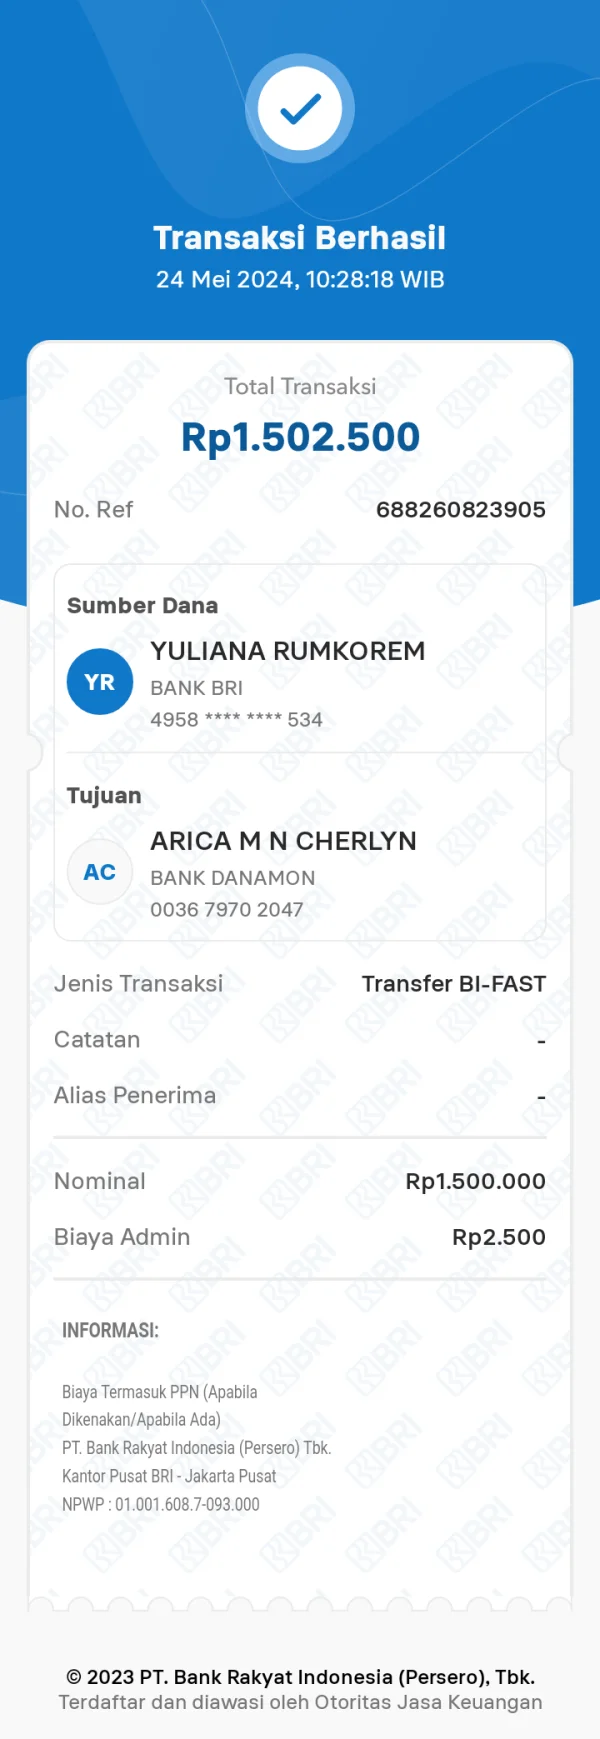Click the Rp2.500 admin fee
Viewport: 600px width, 1739px height.
pyautogui.click(x=498, y=1238)
